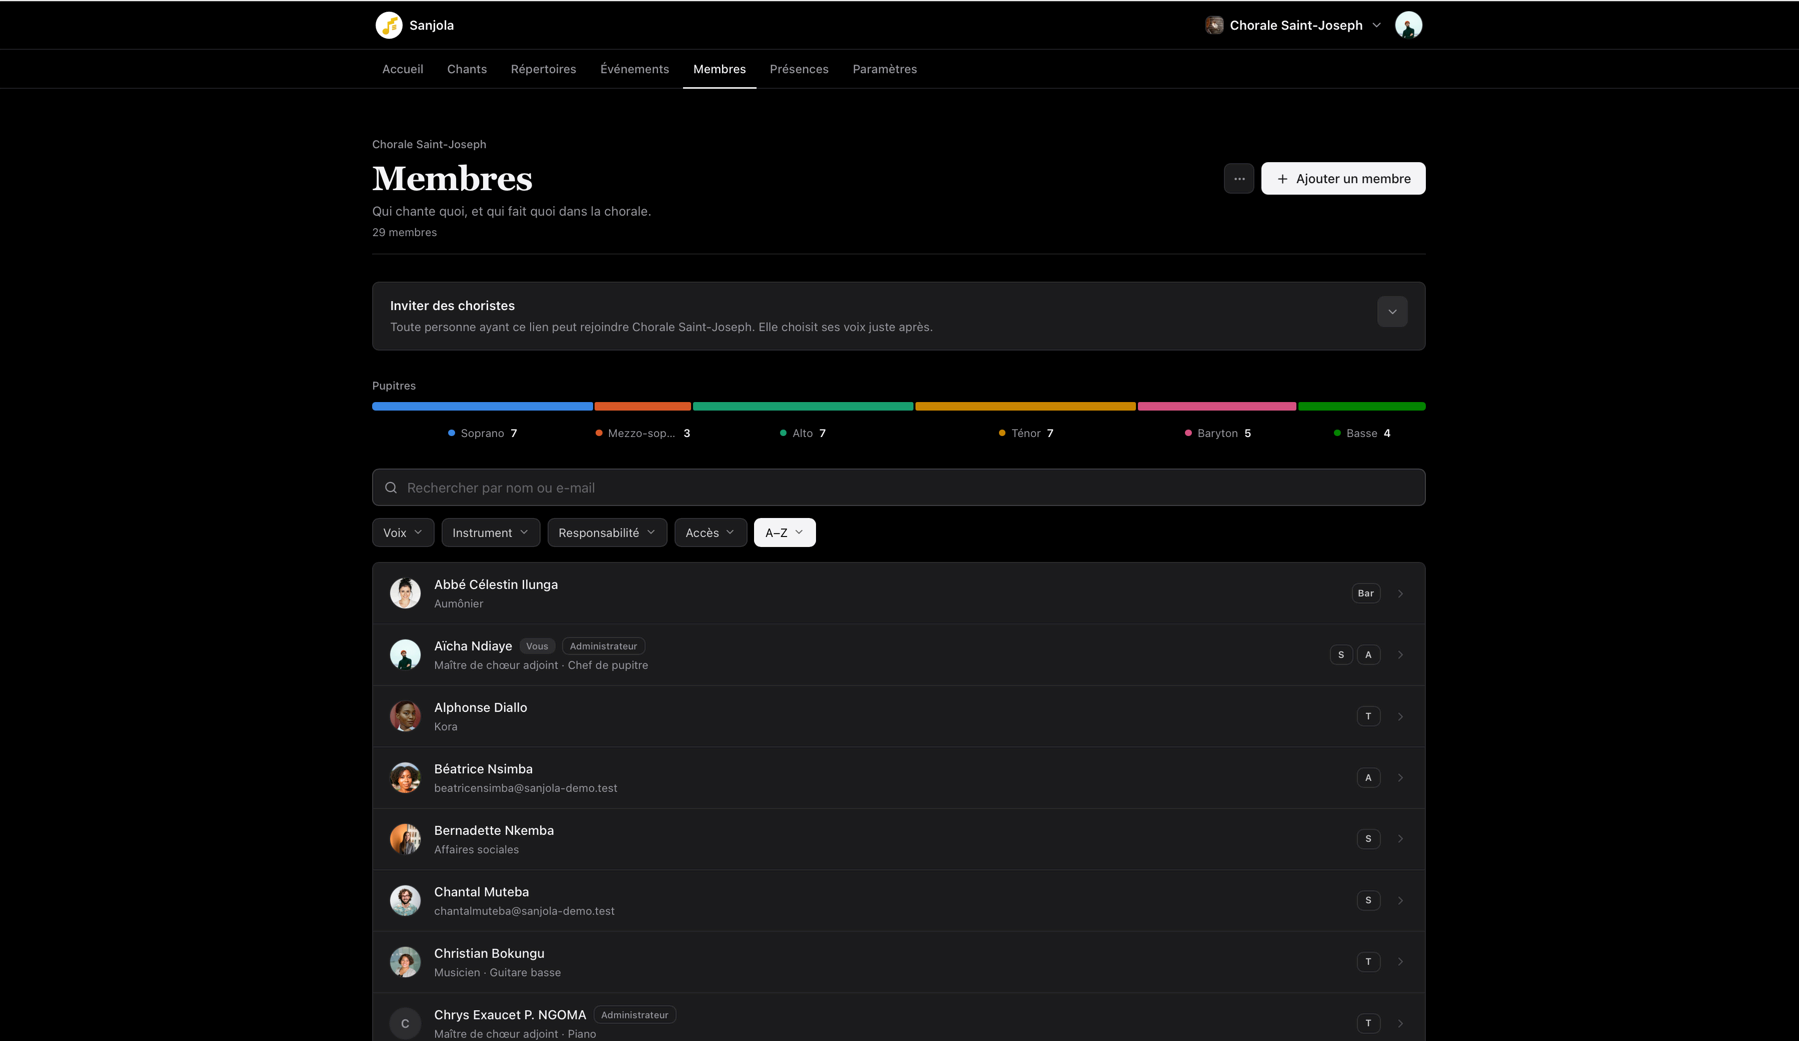This screenshot has width=1799, height=1041.
Task: Click the Soprano 7 legend label
Action: coord(482,434)
